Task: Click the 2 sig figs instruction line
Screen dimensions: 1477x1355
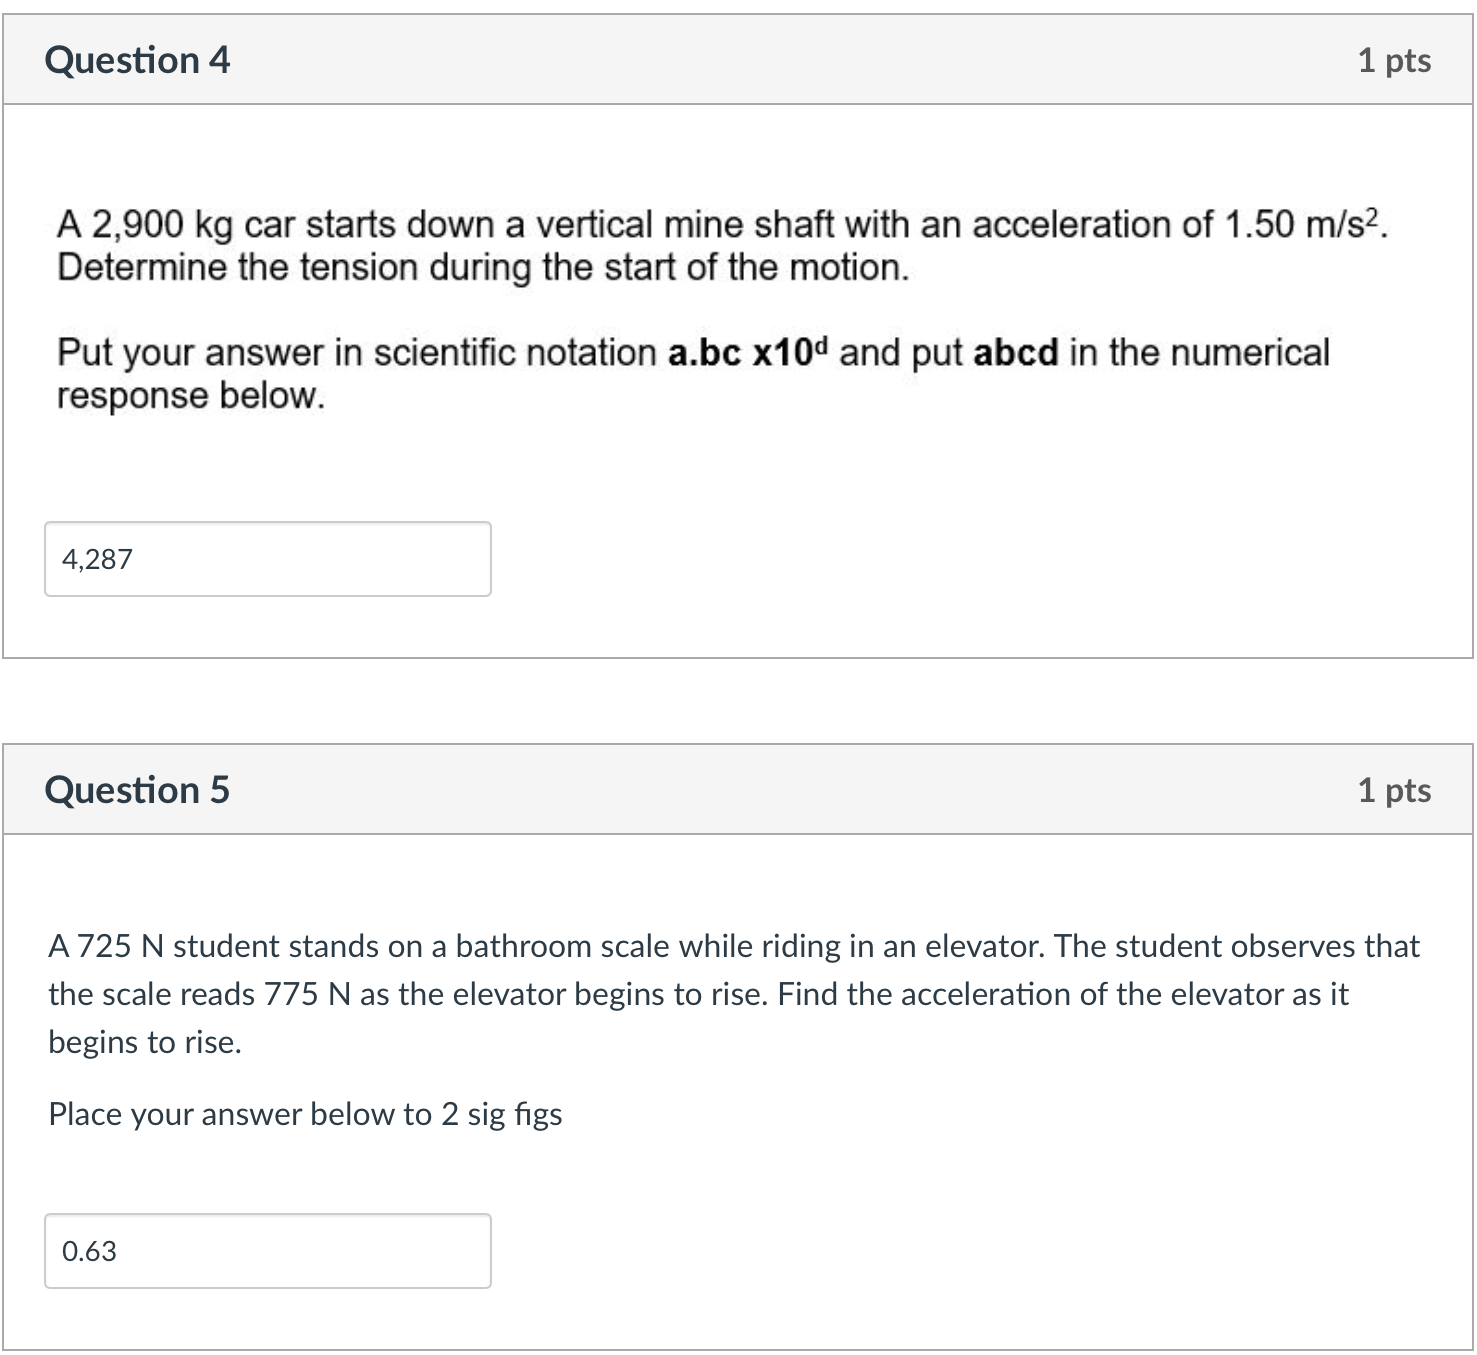Action: pyautogui.click(x=305, y=1113)
